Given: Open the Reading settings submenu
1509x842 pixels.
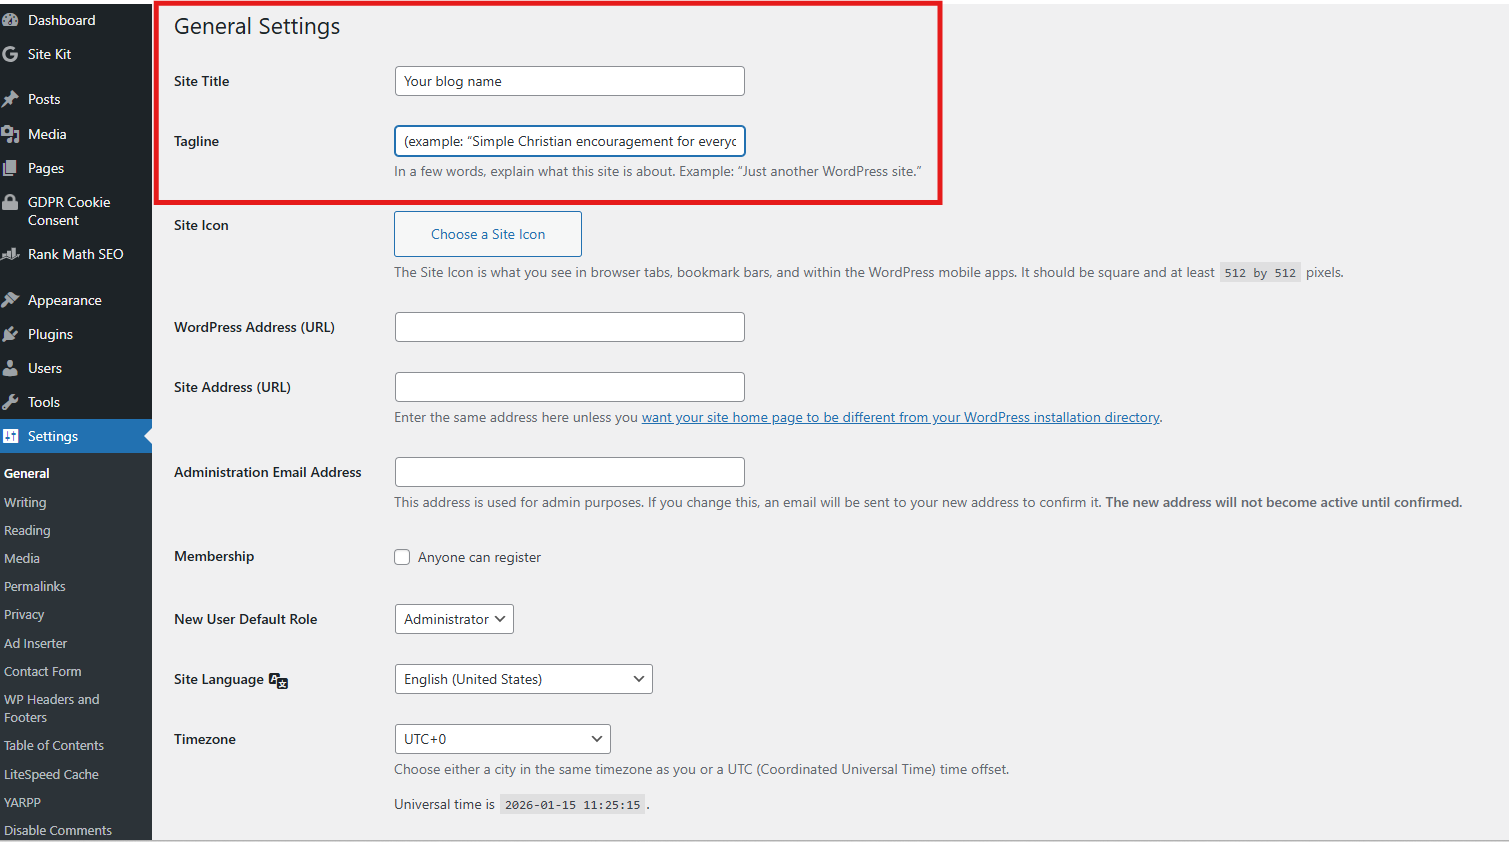Looking at the screenshot, I should pyautogui.click(x=27, y=531).
